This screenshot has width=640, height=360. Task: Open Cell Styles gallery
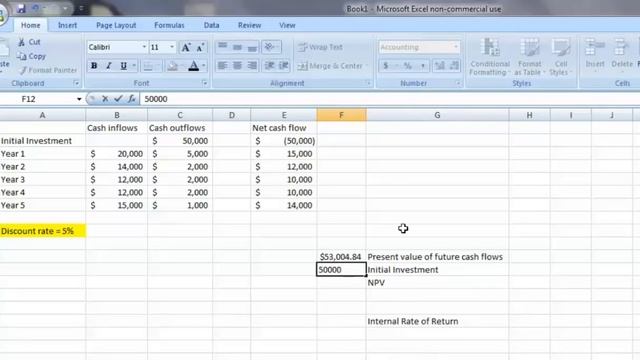(x=561, y=57)
